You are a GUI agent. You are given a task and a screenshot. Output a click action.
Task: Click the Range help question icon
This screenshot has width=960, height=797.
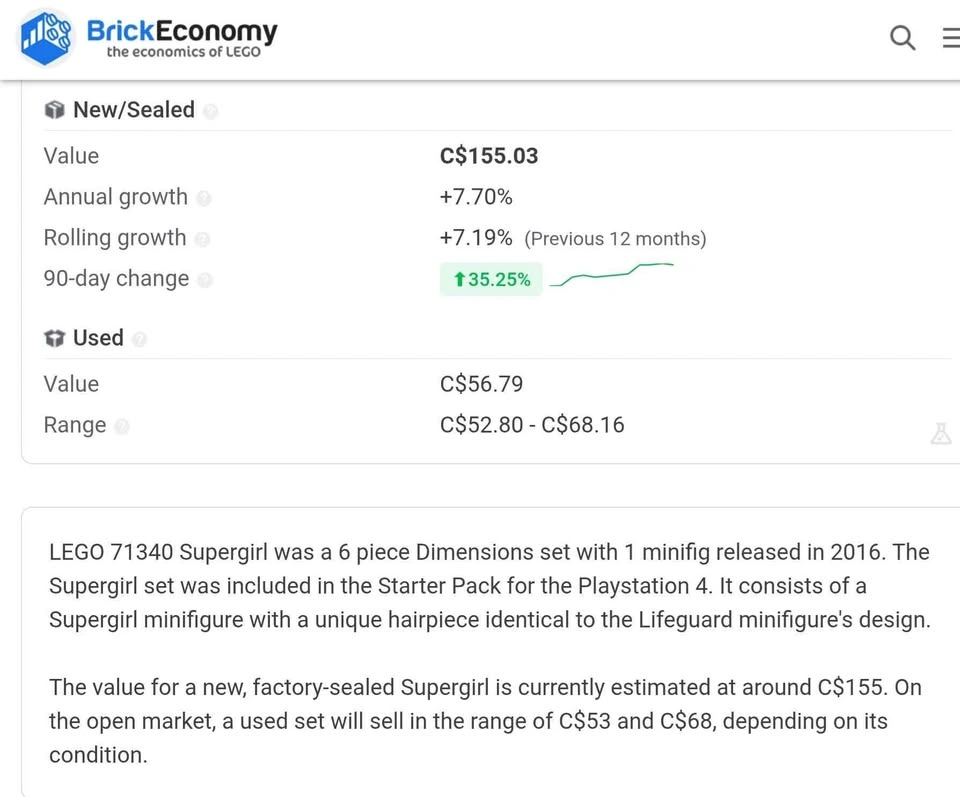(x=122, y=426)
